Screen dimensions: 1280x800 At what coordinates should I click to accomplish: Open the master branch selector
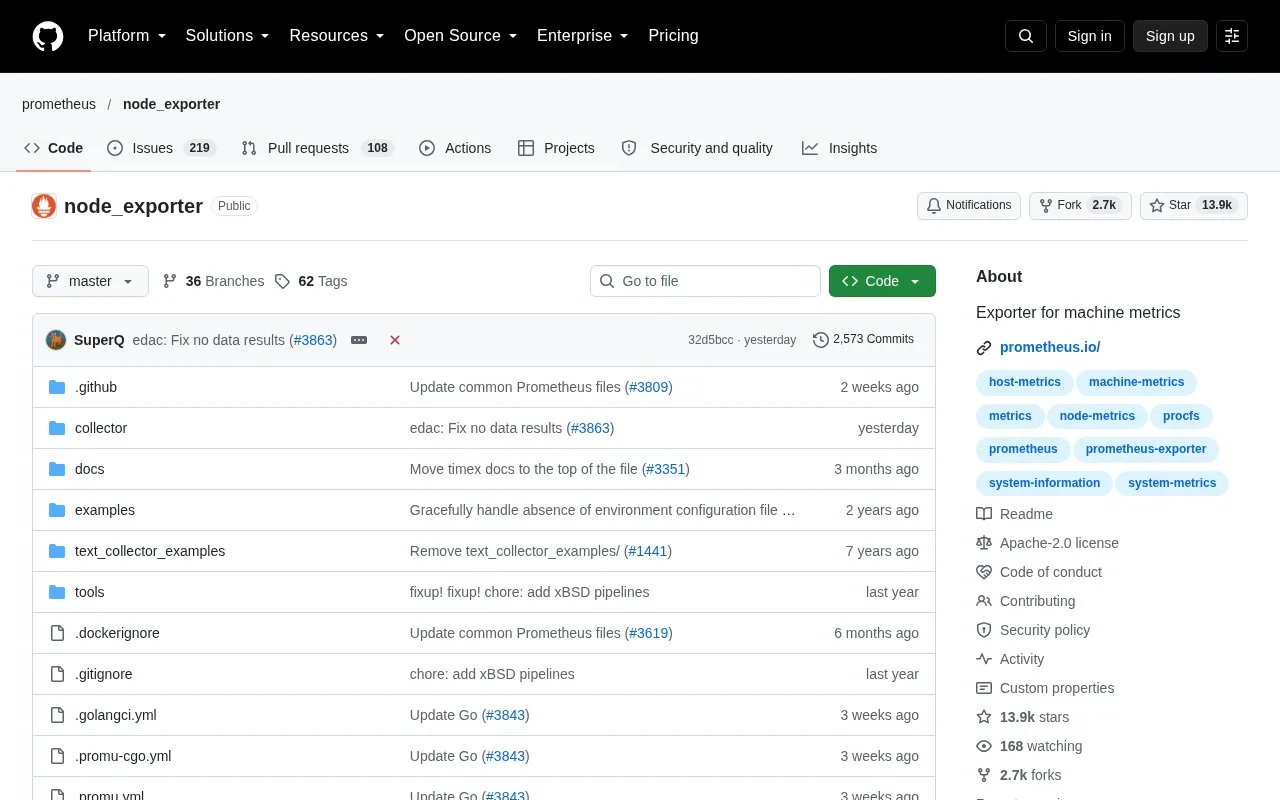tap(90, 281)
